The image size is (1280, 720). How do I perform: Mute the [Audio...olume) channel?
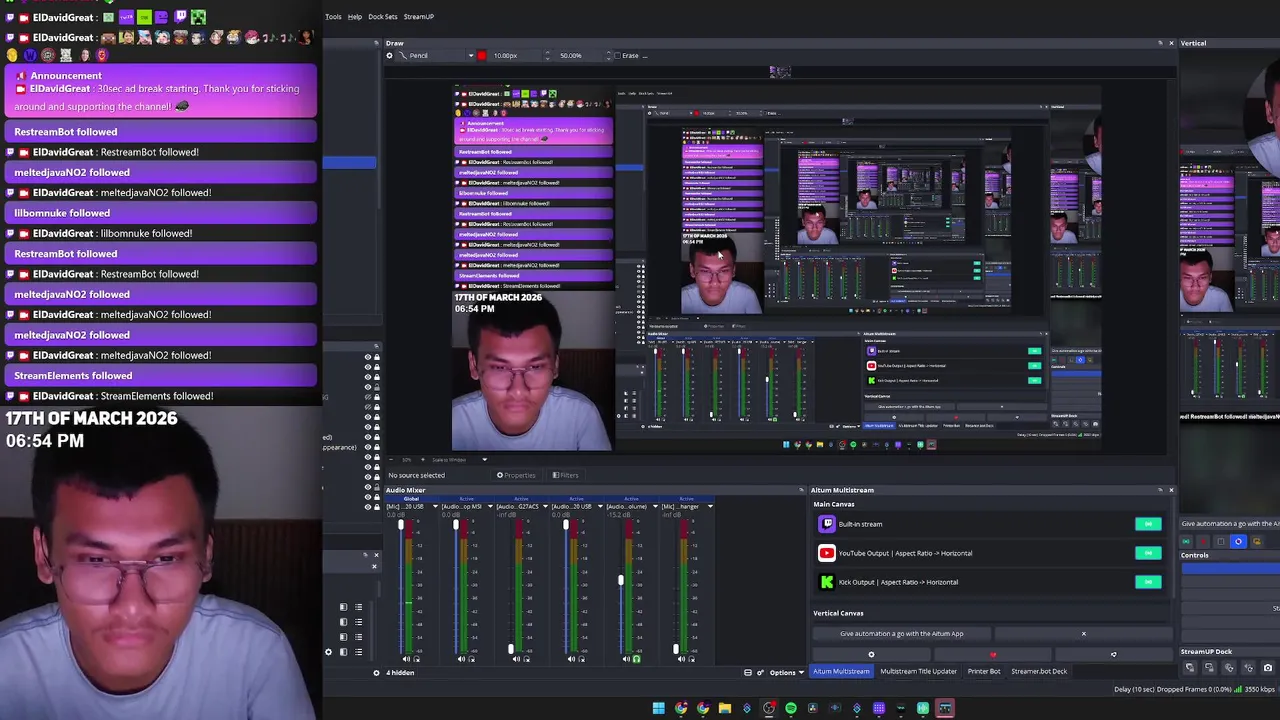coord(626,659)
